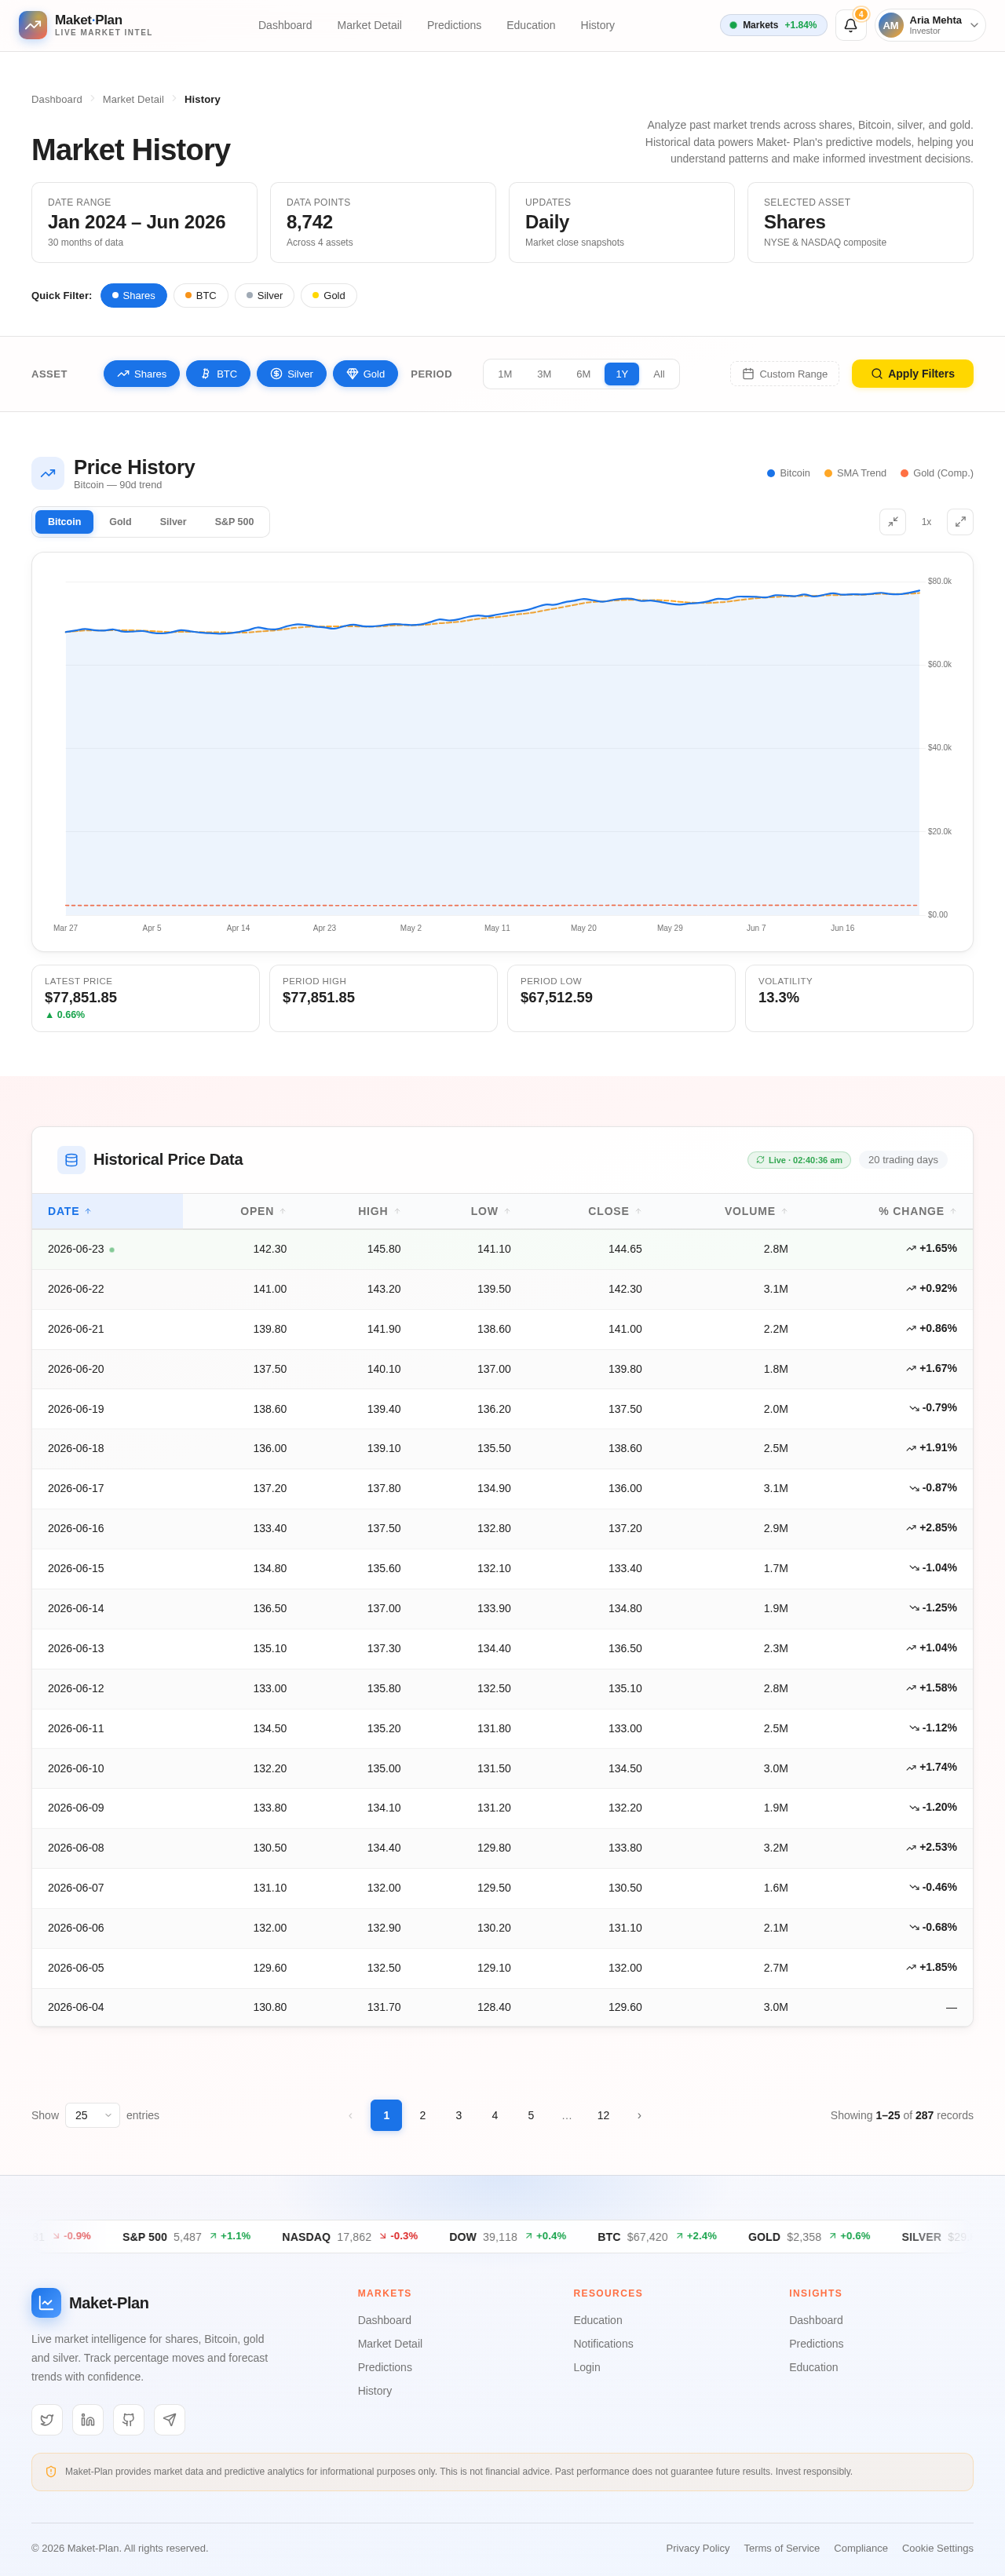Toggle the Gold asset filter chip
Viewport: 1005px width, 2576px height.
point(365,374)
